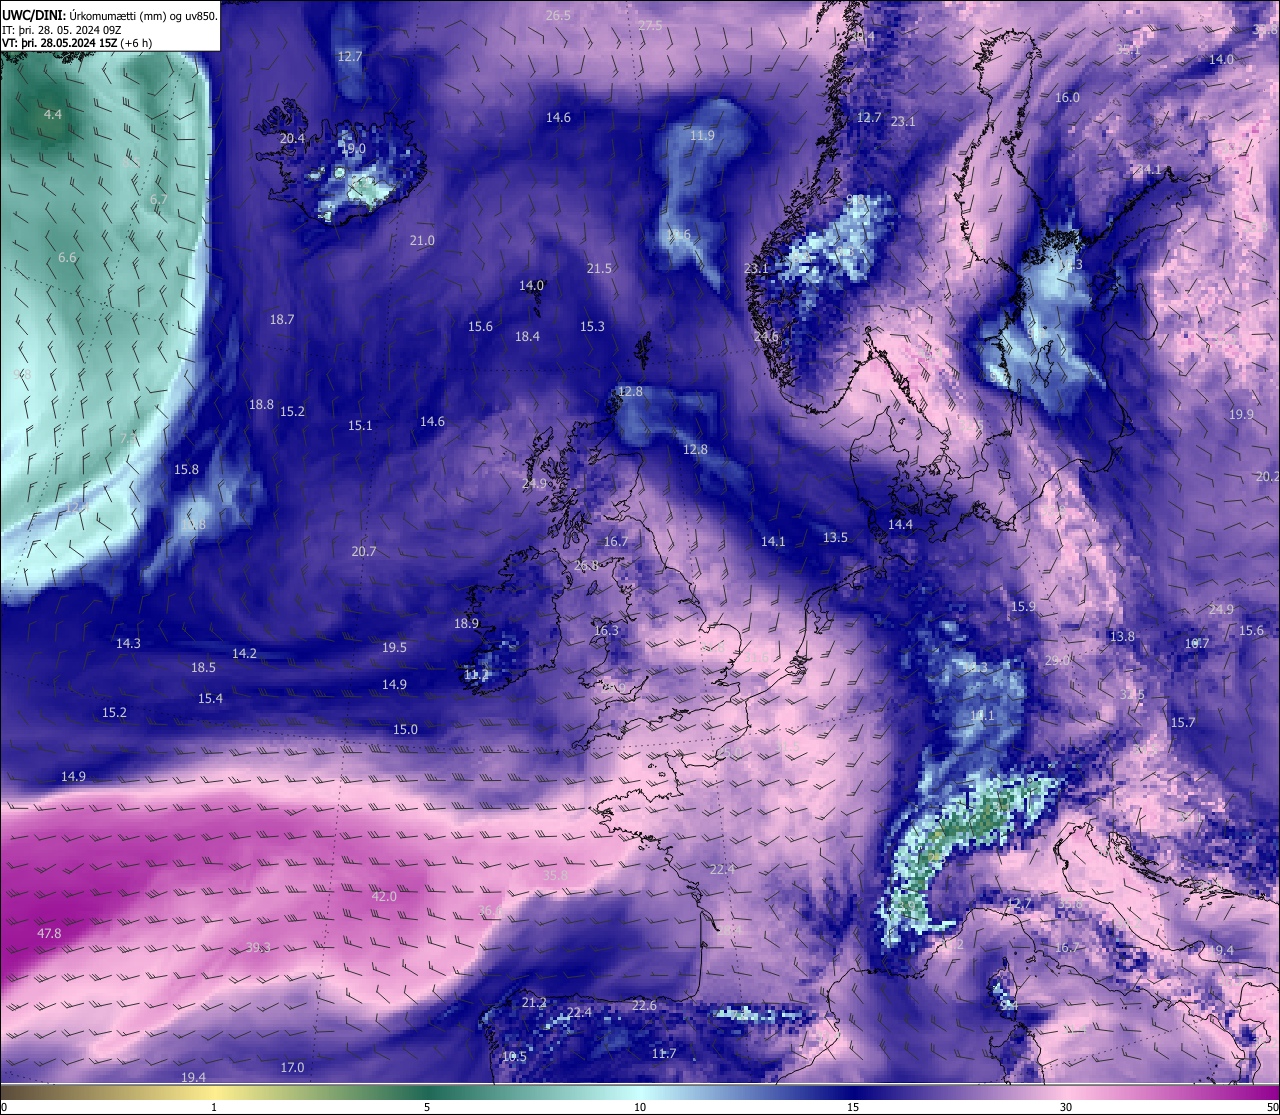
Task: Click the 'VT: þri. 28.05.2024 15Z (+6 h)' line
Action: (x=77, y=43)
